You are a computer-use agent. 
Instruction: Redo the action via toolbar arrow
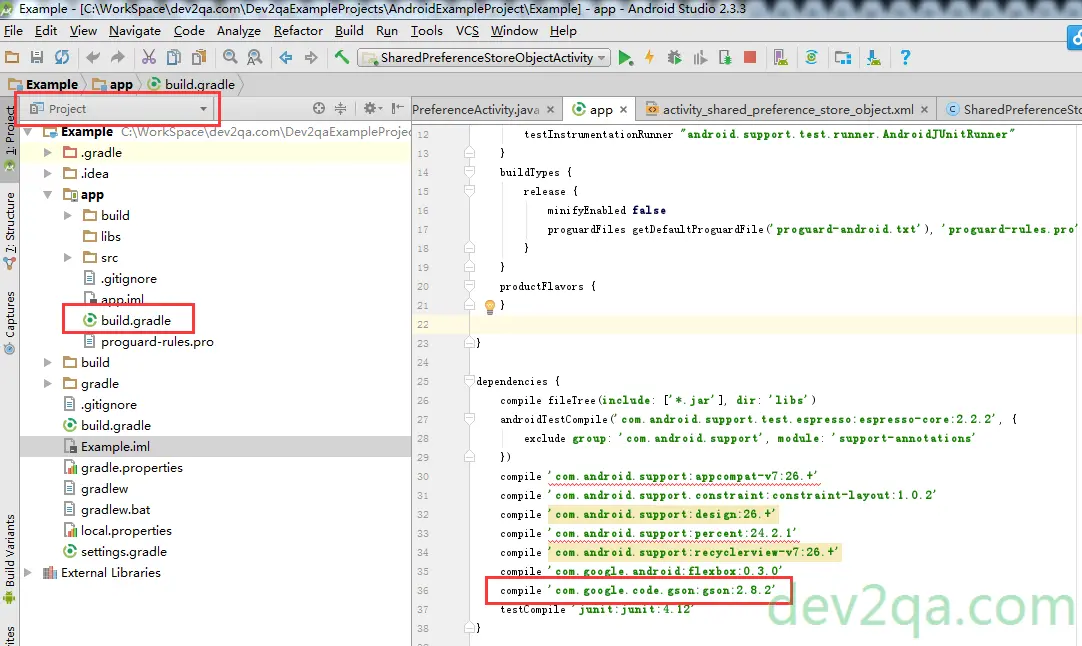[118, 57]
